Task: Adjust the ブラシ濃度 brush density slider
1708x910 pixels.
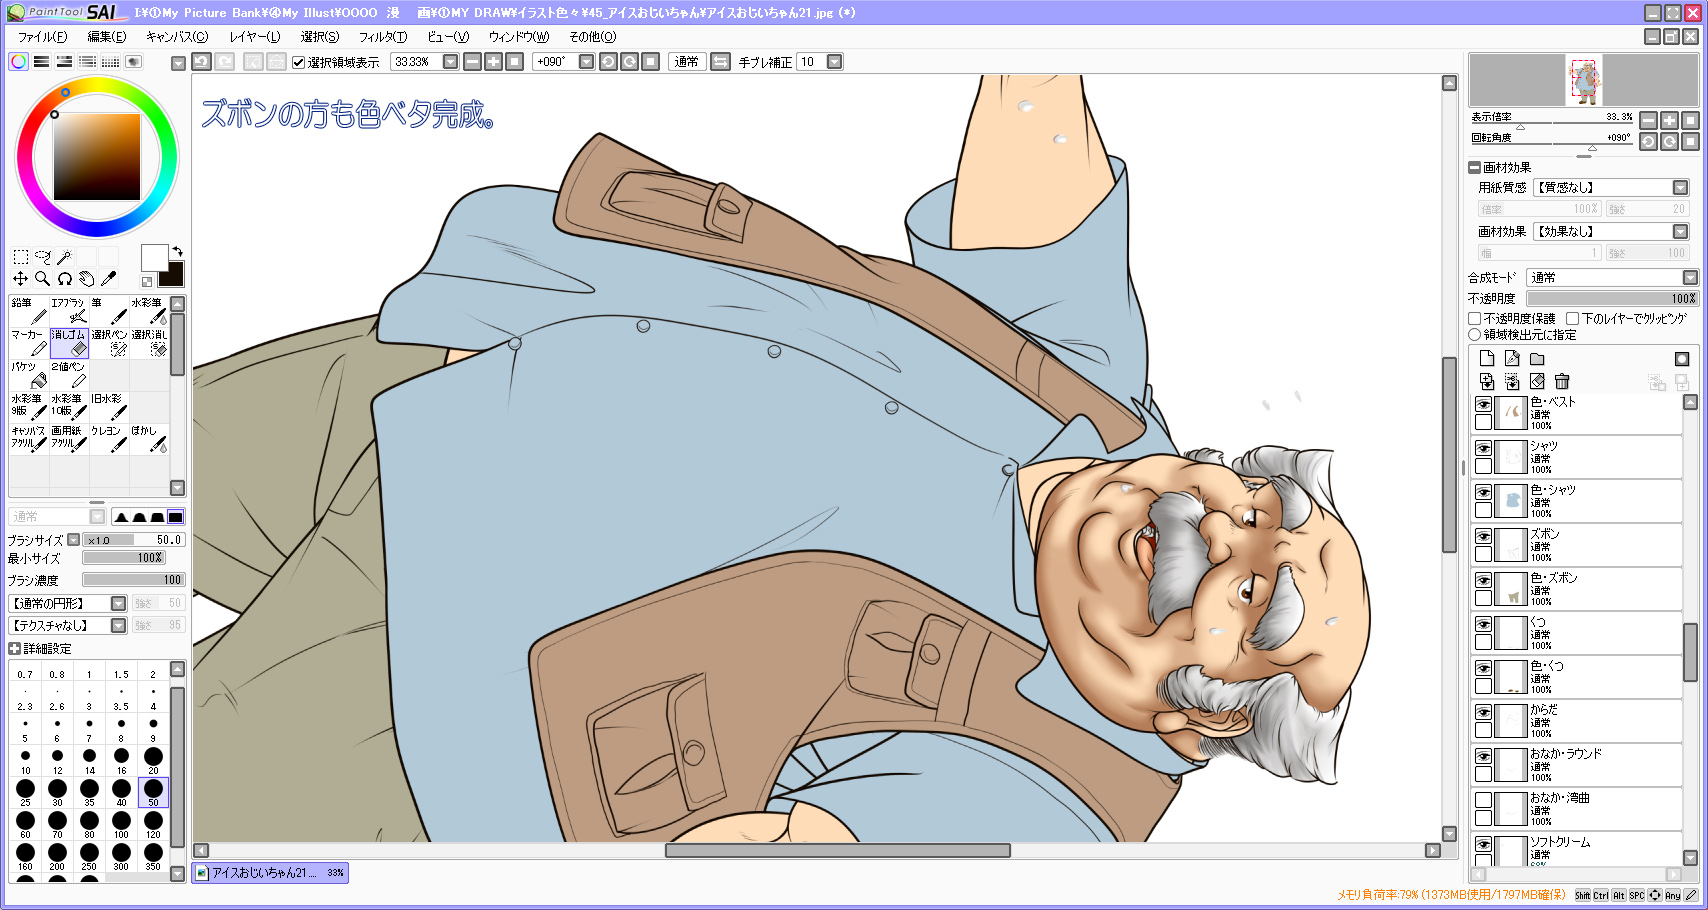Action: tap(133, 580)
